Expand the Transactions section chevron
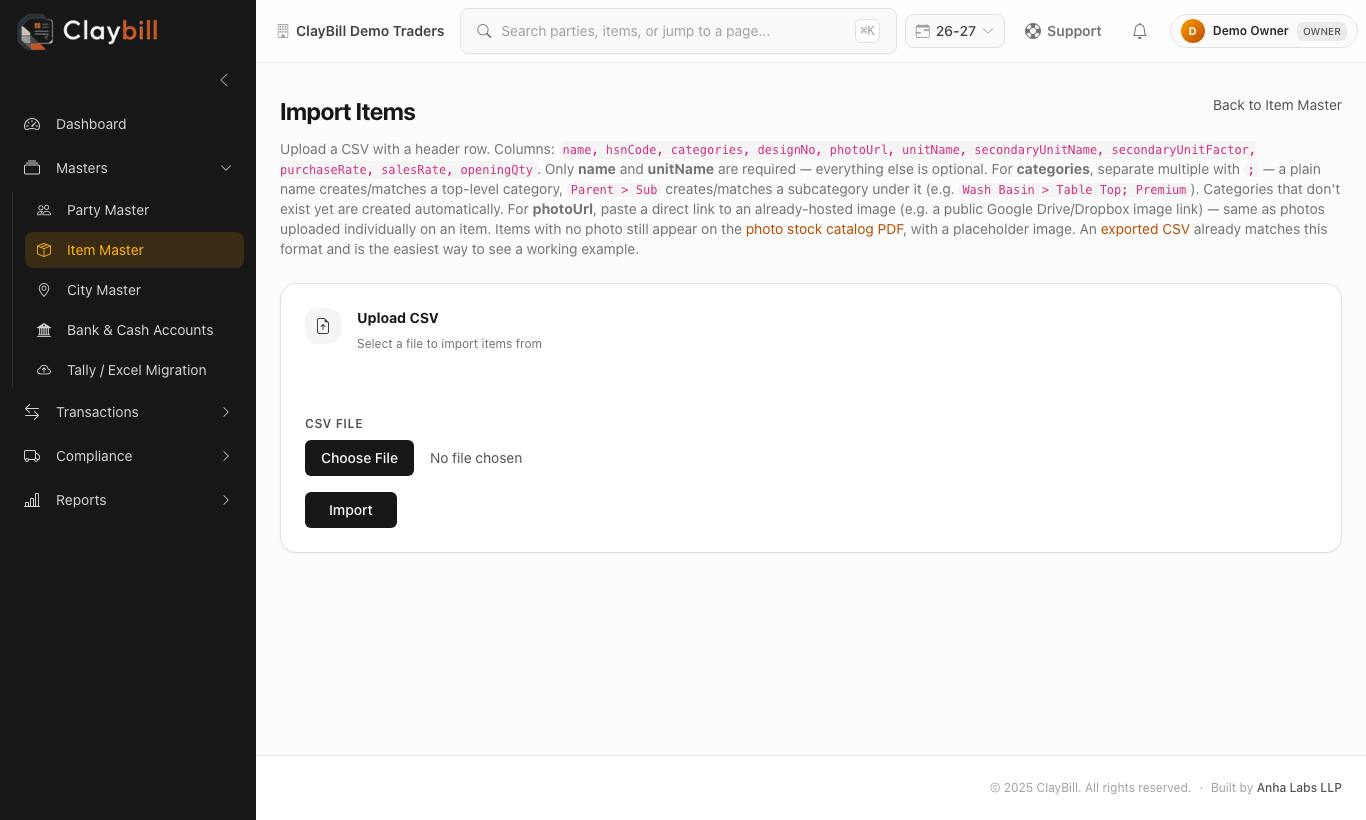1366x820 pixels. tap(226, 412)
